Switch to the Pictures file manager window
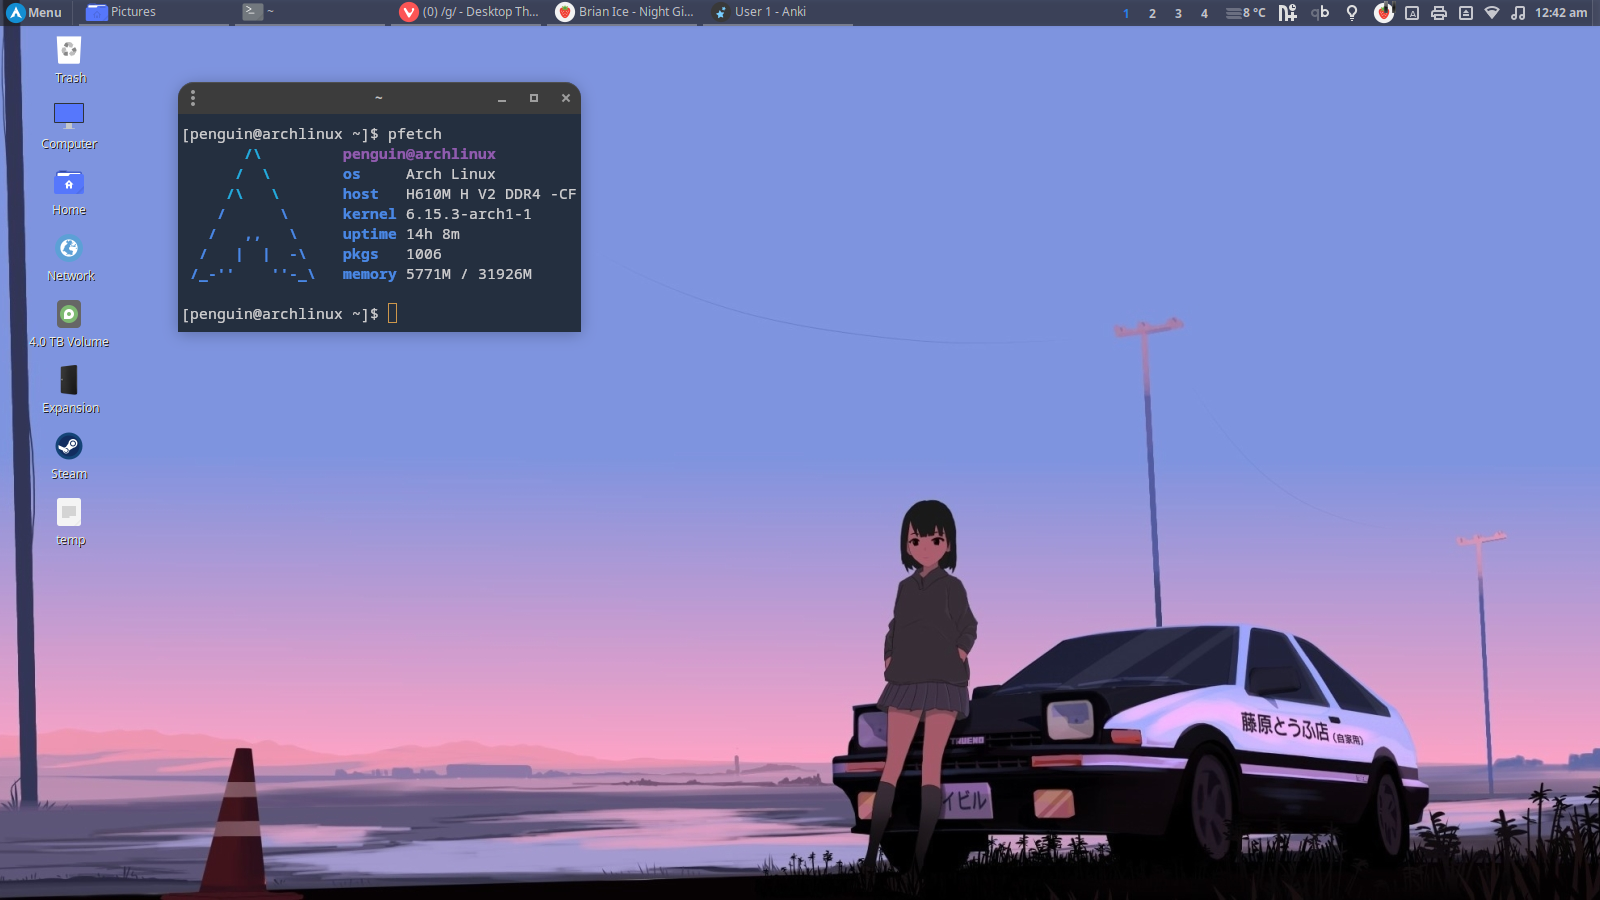 tap(155, 12)
